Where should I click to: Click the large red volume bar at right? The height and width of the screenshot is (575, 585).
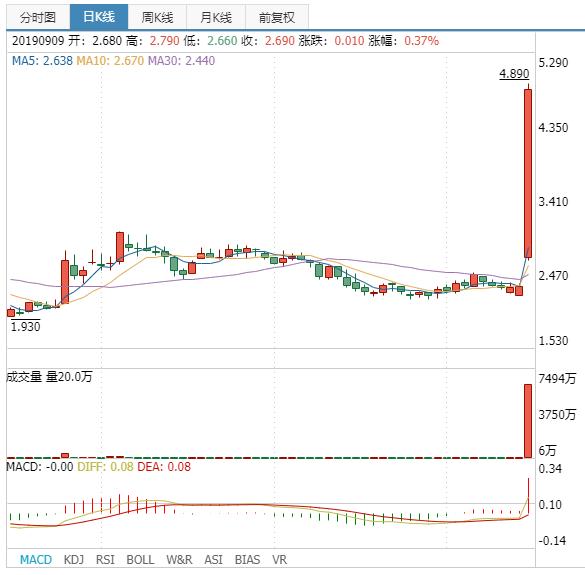[528, 421]
